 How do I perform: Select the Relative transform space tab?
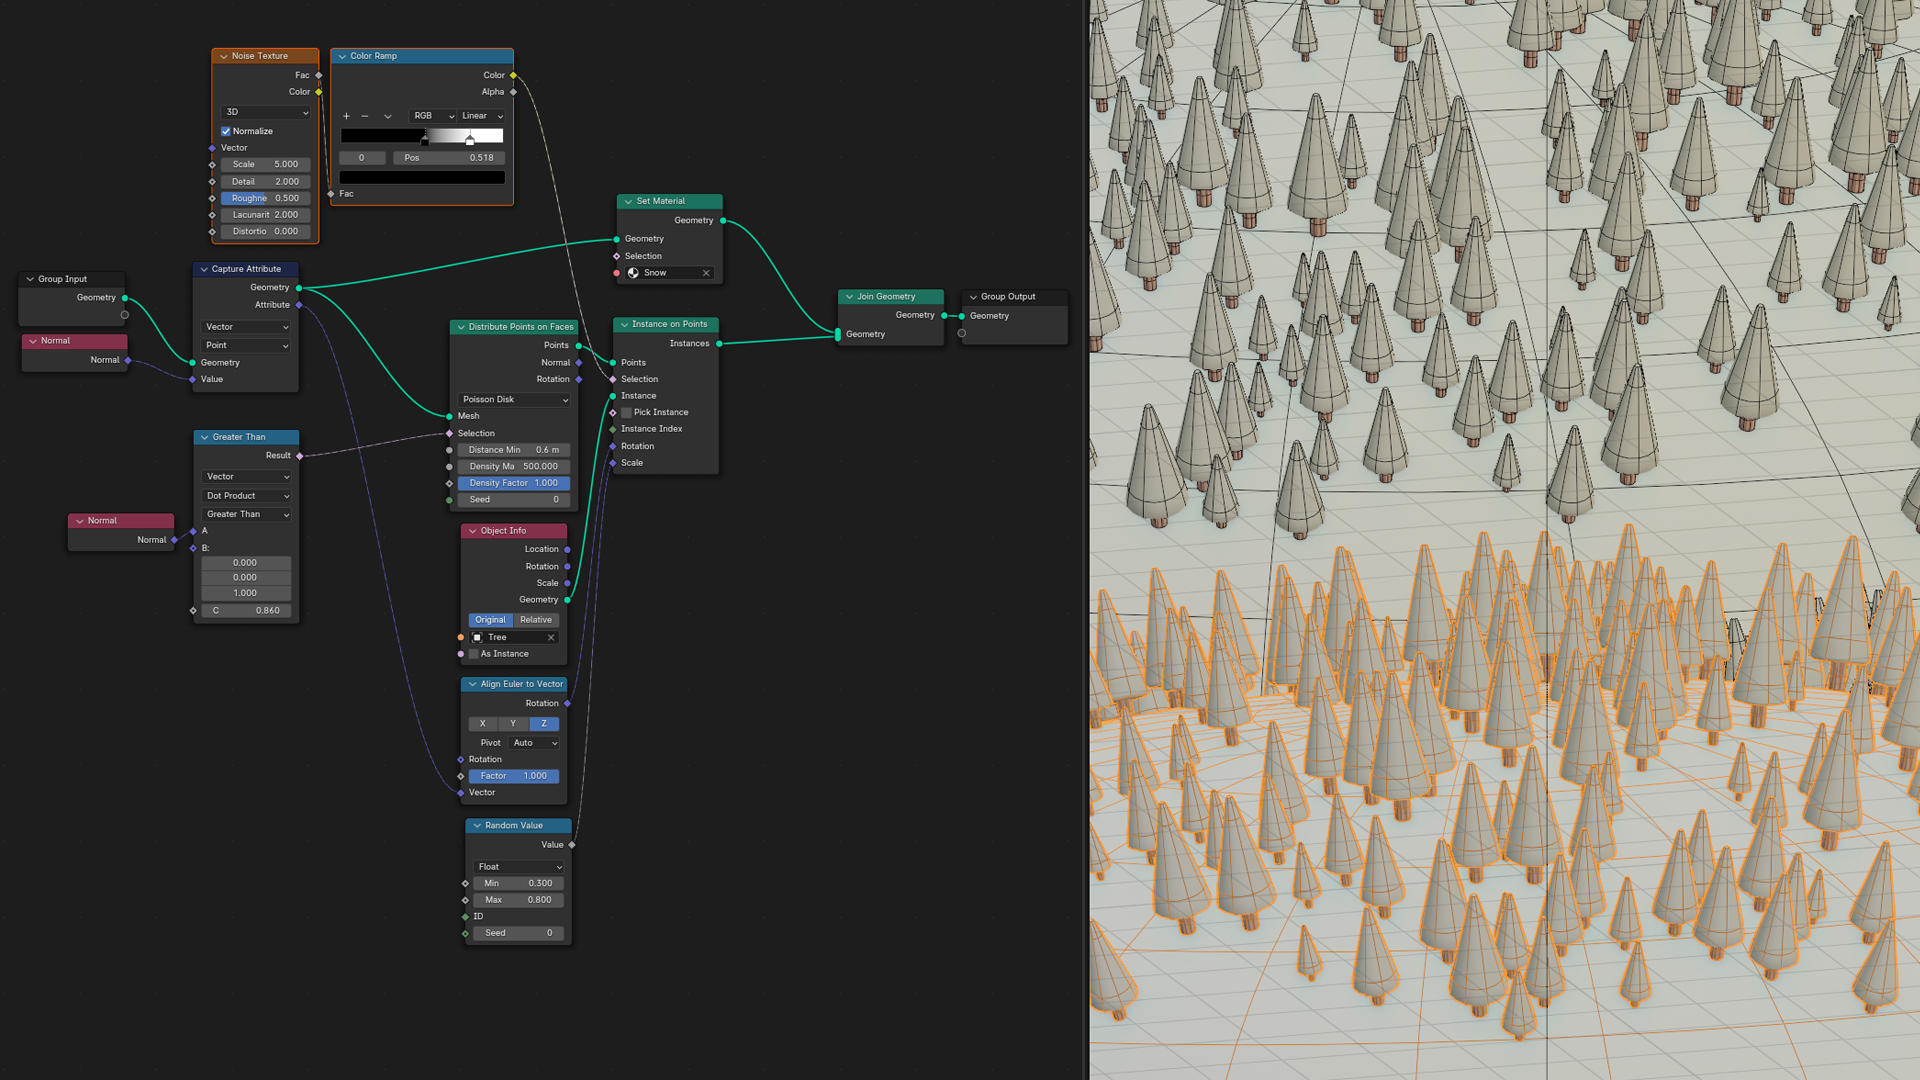(536, 620)
